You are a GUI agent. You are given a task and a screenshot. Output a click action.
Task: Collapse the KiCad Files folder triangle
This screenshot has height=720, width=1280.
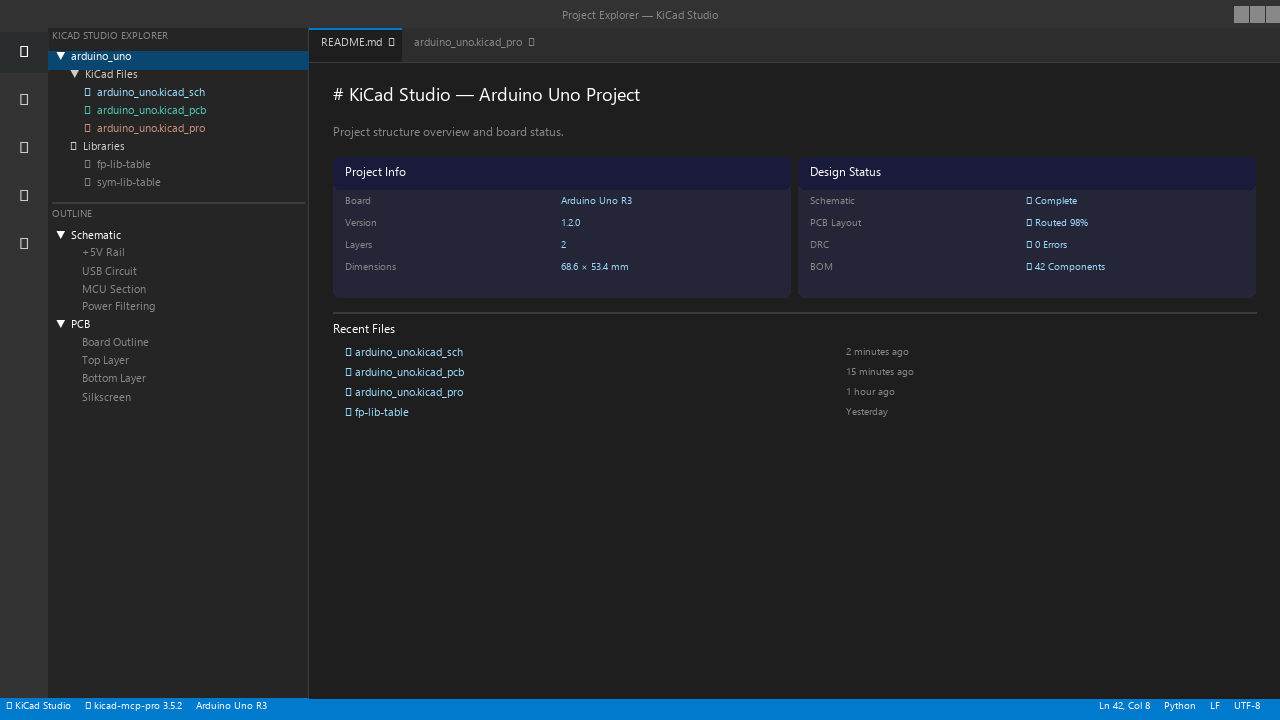[x=75, y=74]
